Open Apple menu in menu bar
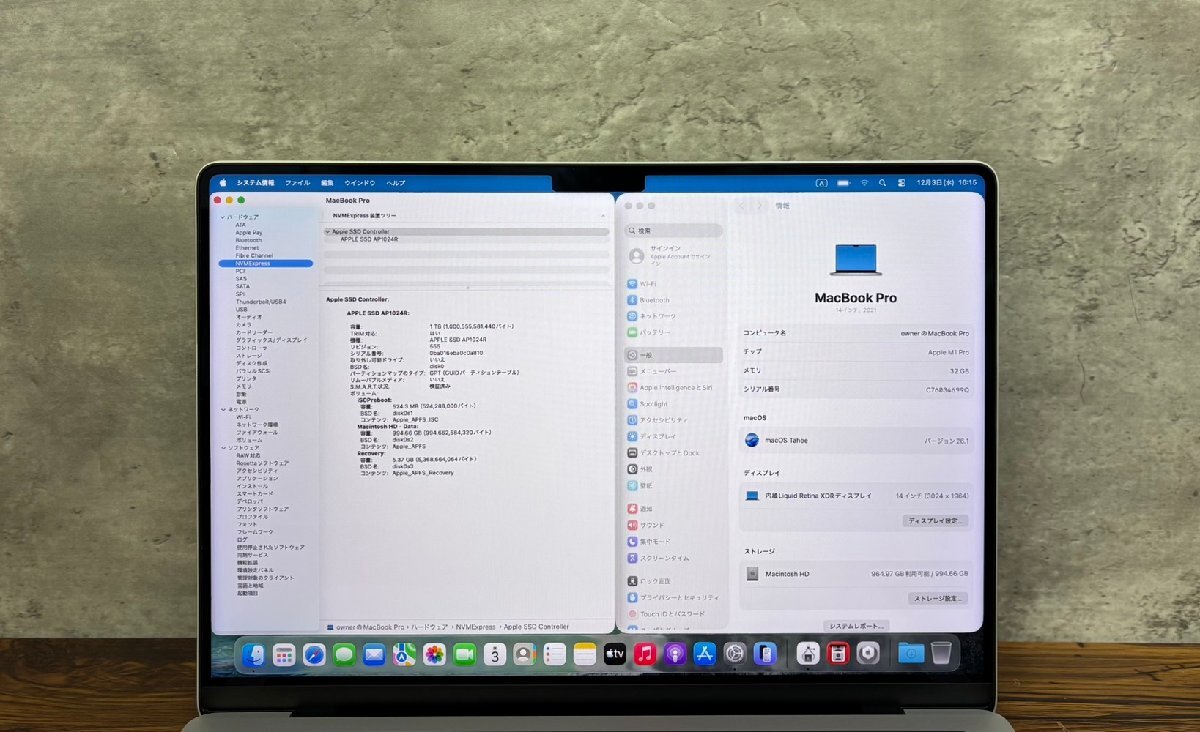 pos(222,183)
